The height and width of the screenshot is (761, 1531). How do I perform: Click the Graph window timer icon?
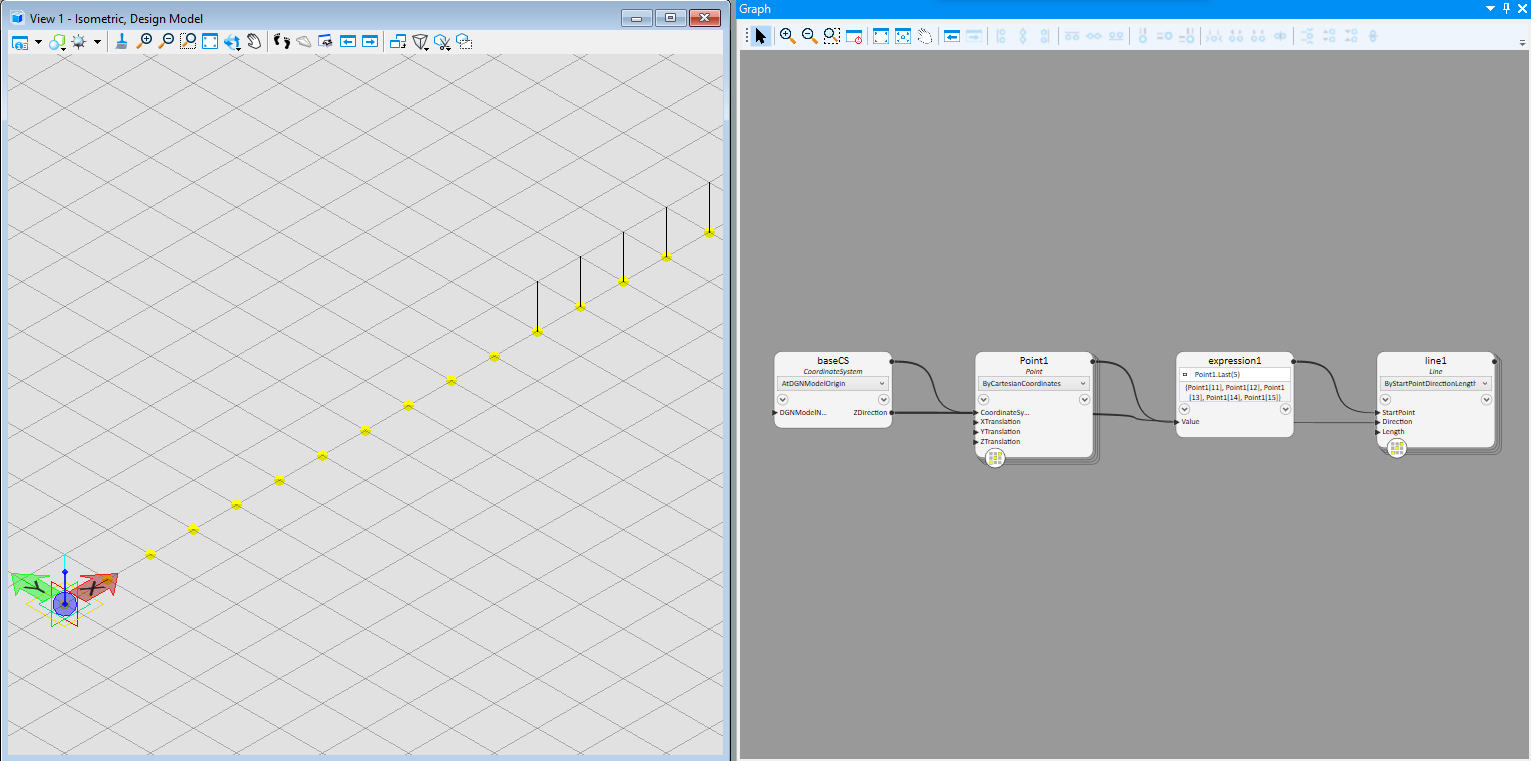click(x=854, y=36)
